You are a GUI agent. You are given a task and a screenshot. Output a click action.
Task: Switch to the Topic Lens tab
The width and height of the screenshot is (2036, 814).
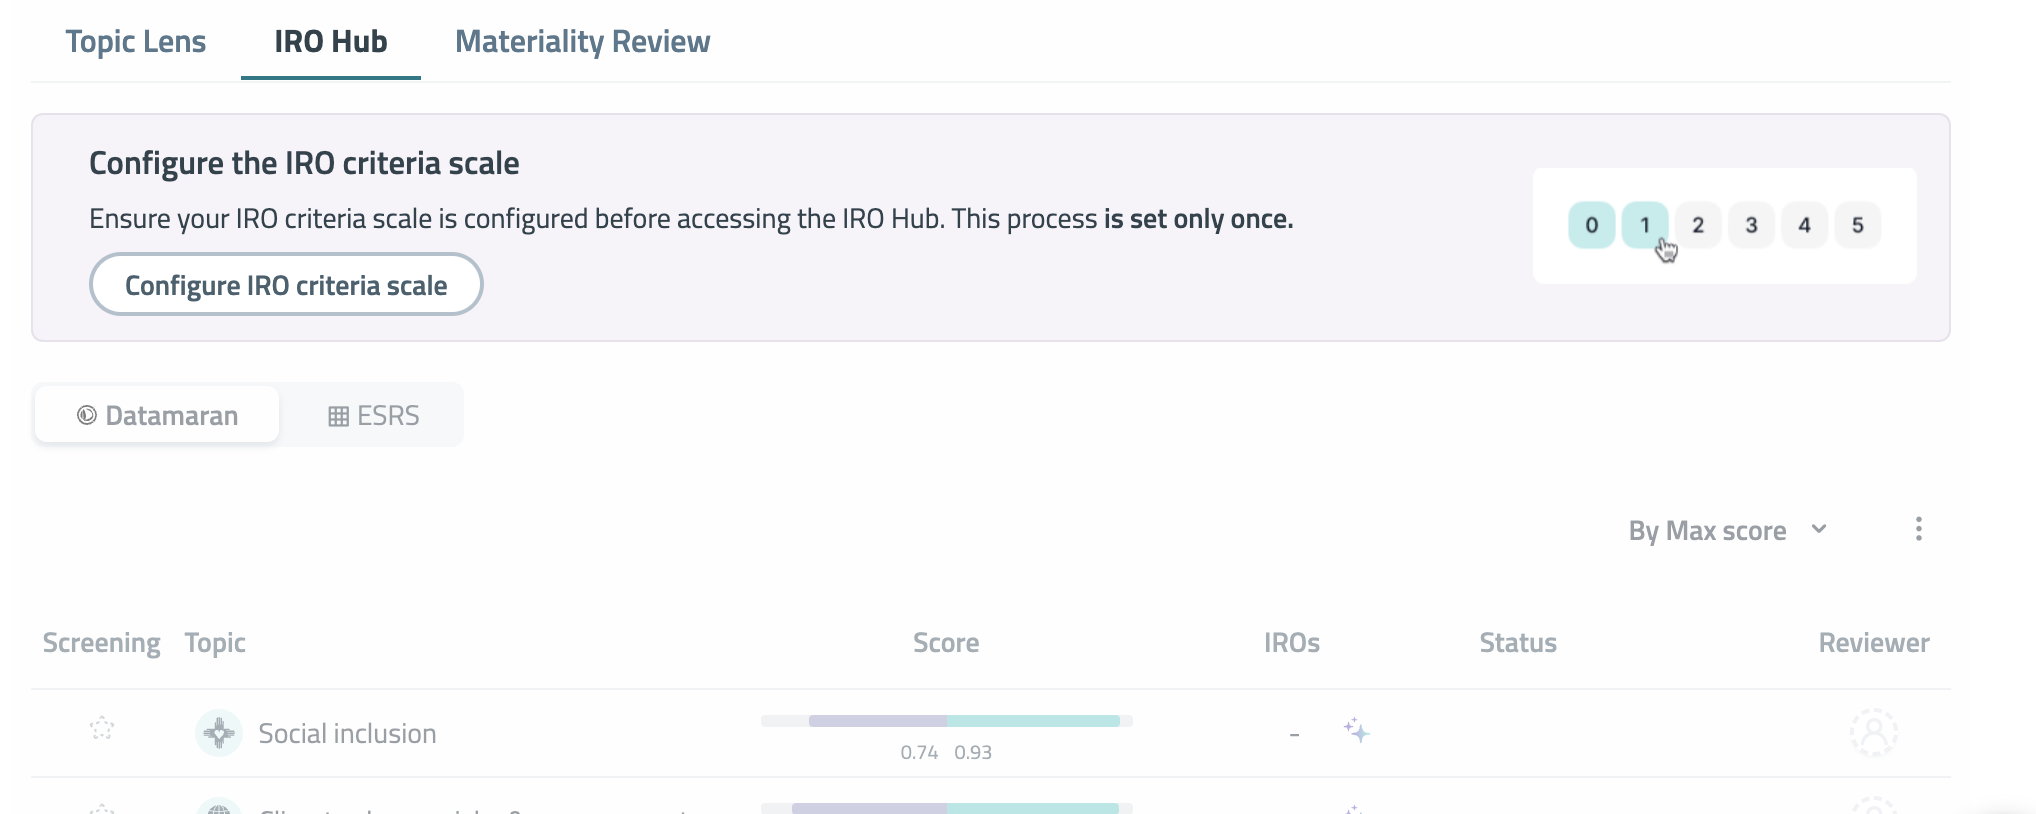click(x=136, y=41)
